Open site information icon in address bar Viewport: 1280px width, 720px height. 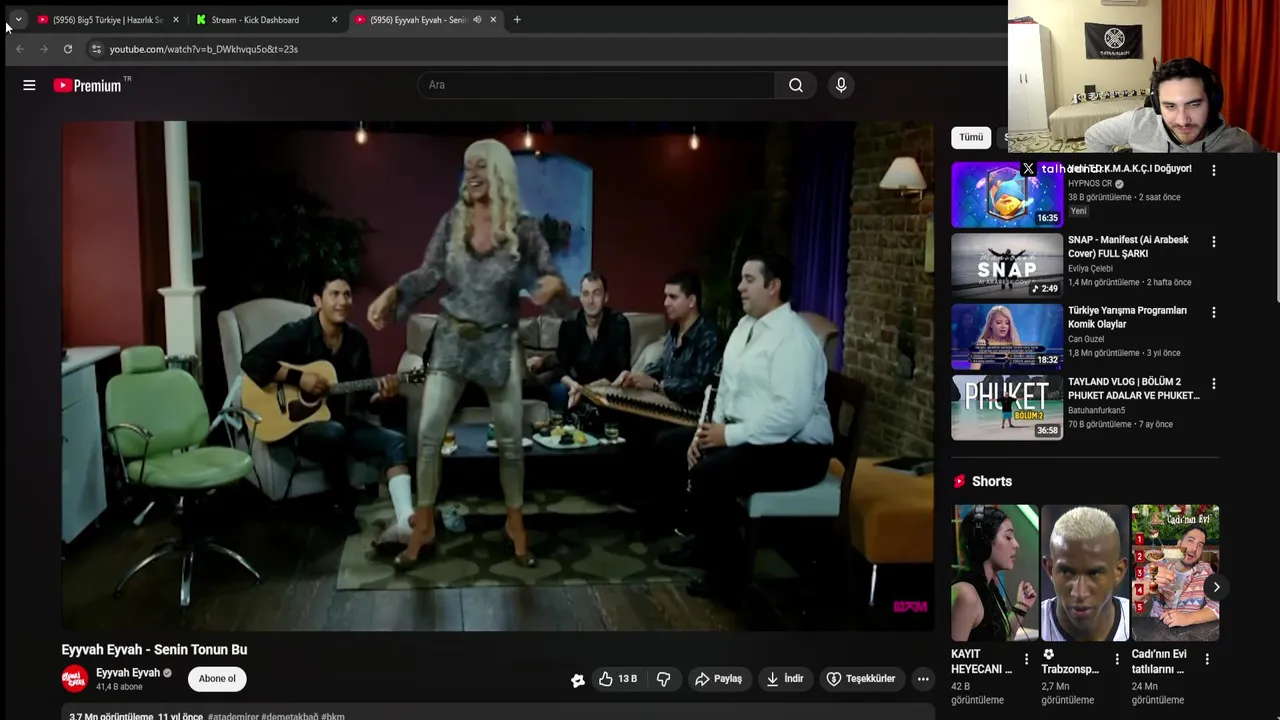[96, 49]
